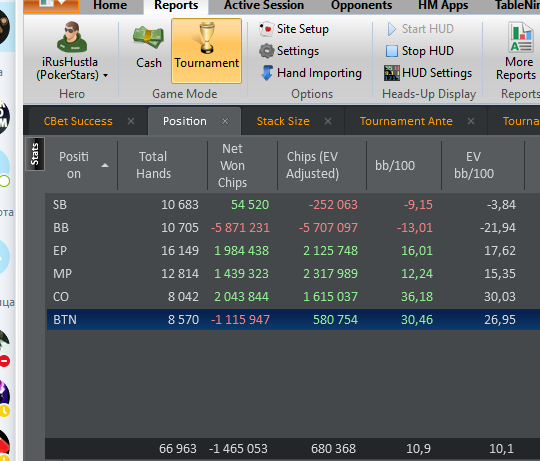
Task: Close the Stack Size tab
Action: click(328, 121)
